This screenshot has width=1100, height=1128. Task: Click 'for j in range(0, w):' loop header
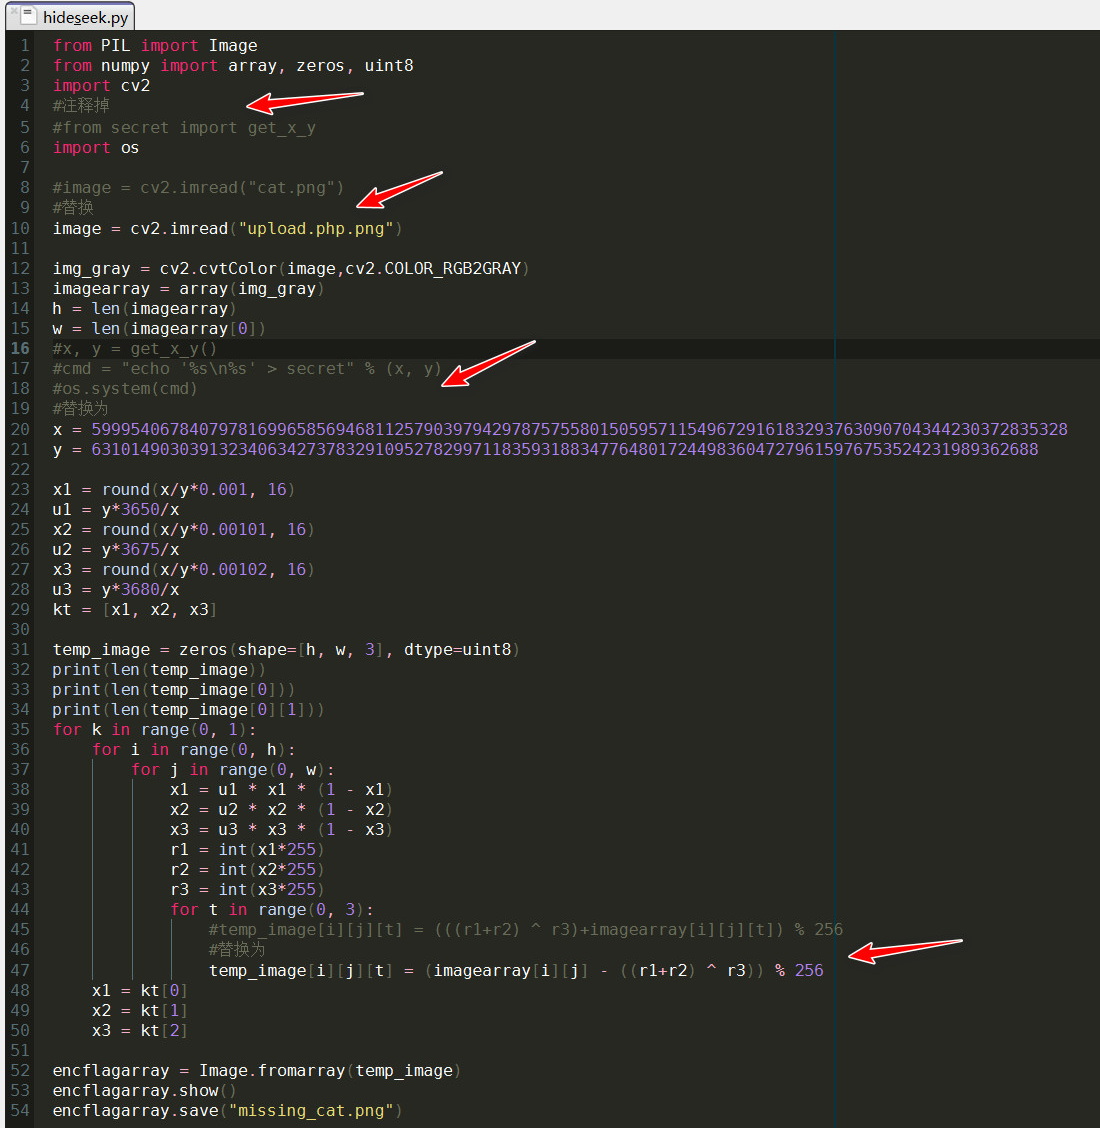232,770
